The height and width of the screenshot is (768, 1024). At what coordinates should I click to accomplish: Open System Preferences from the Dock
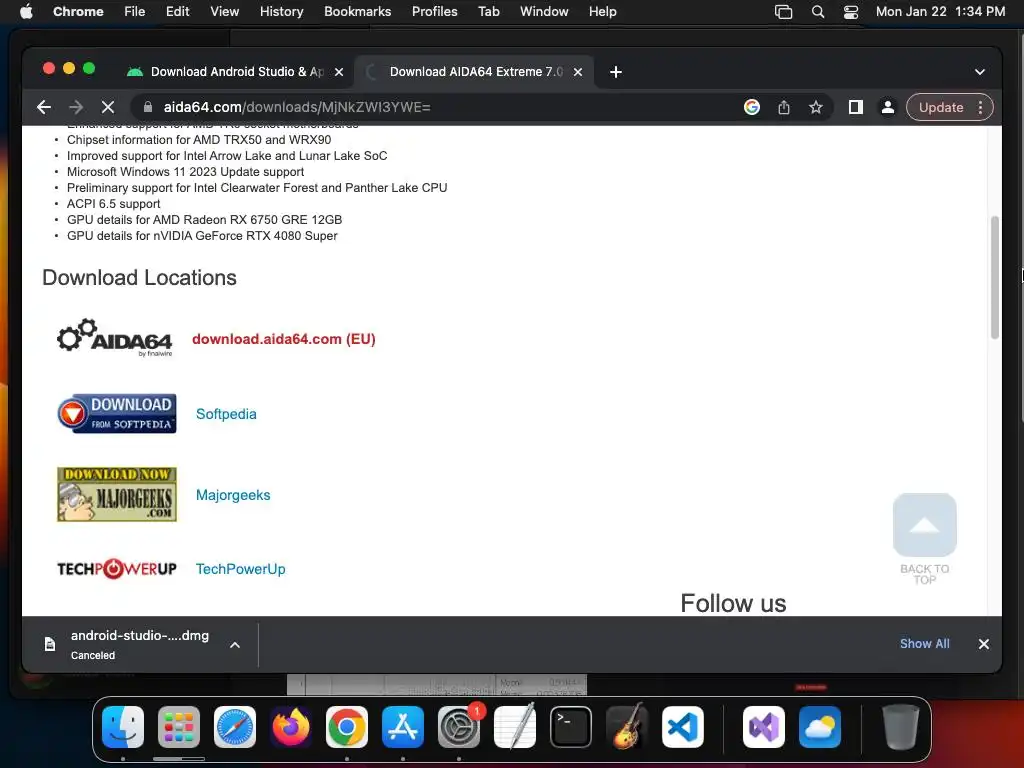pyautogui.click(x=459, y=727)
